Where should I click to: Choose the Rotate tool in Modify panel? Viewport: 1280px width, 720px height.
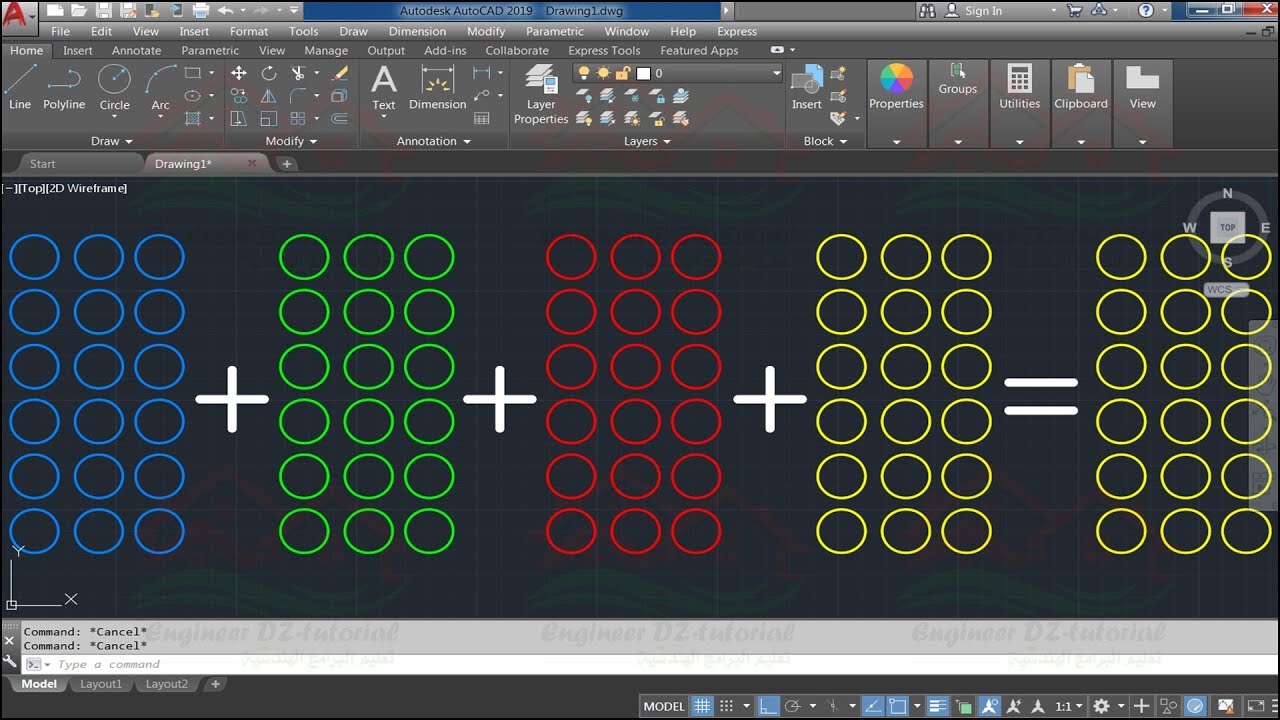[269, 73]
